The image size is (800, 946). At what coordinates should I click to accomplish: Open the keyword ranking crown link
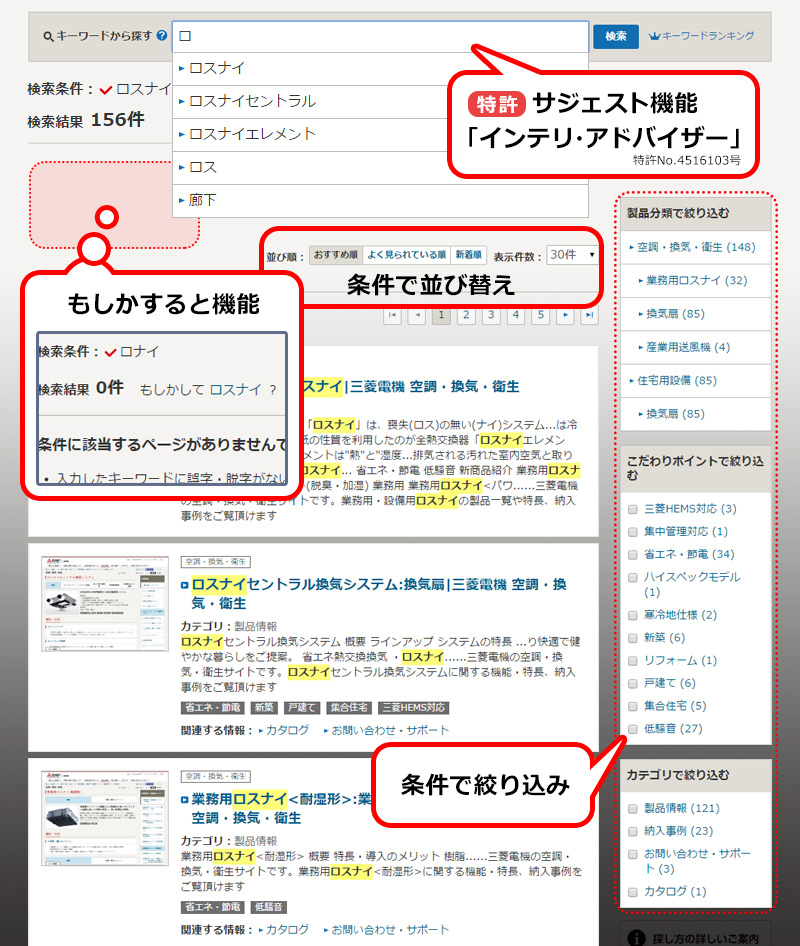click(701, 36)
